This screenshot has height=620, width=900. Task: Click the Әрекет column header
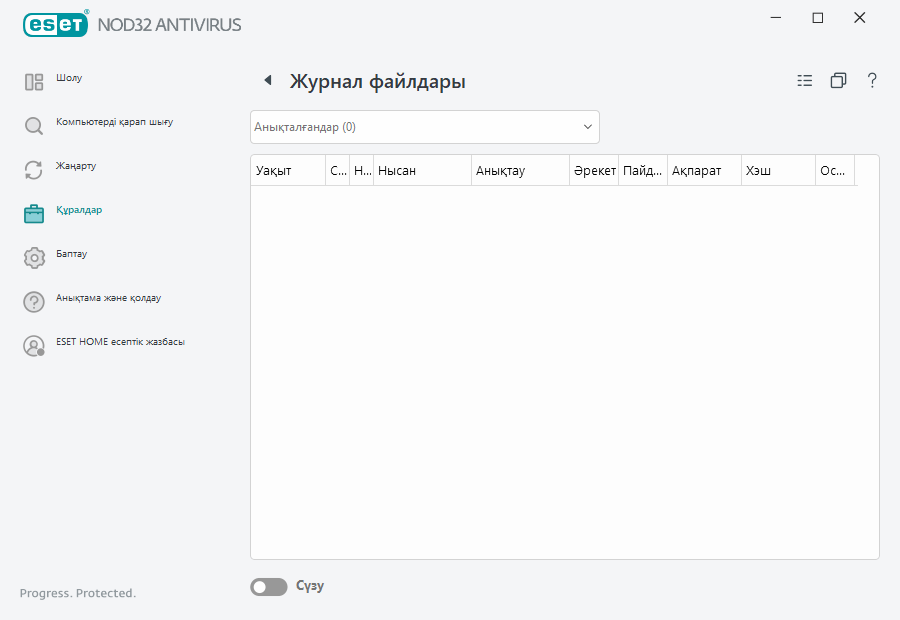(595, 170)
